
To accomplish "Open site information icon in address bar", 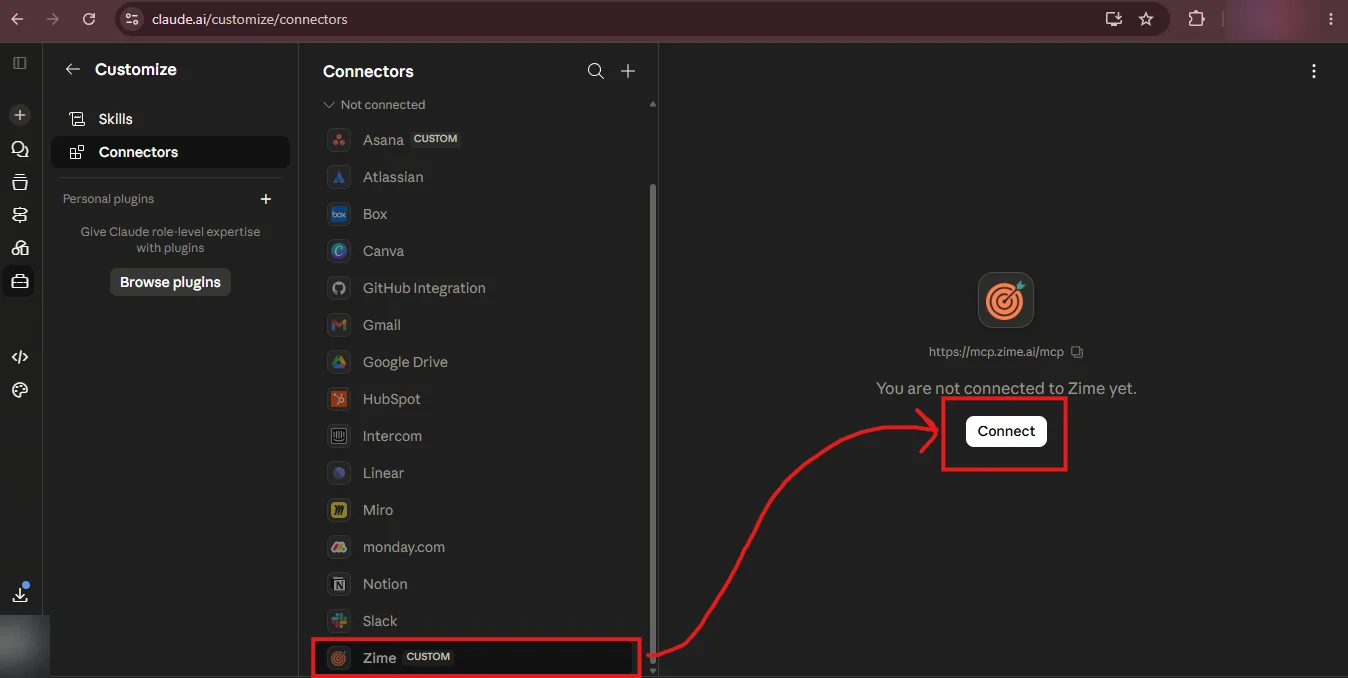I will [132, 19].
